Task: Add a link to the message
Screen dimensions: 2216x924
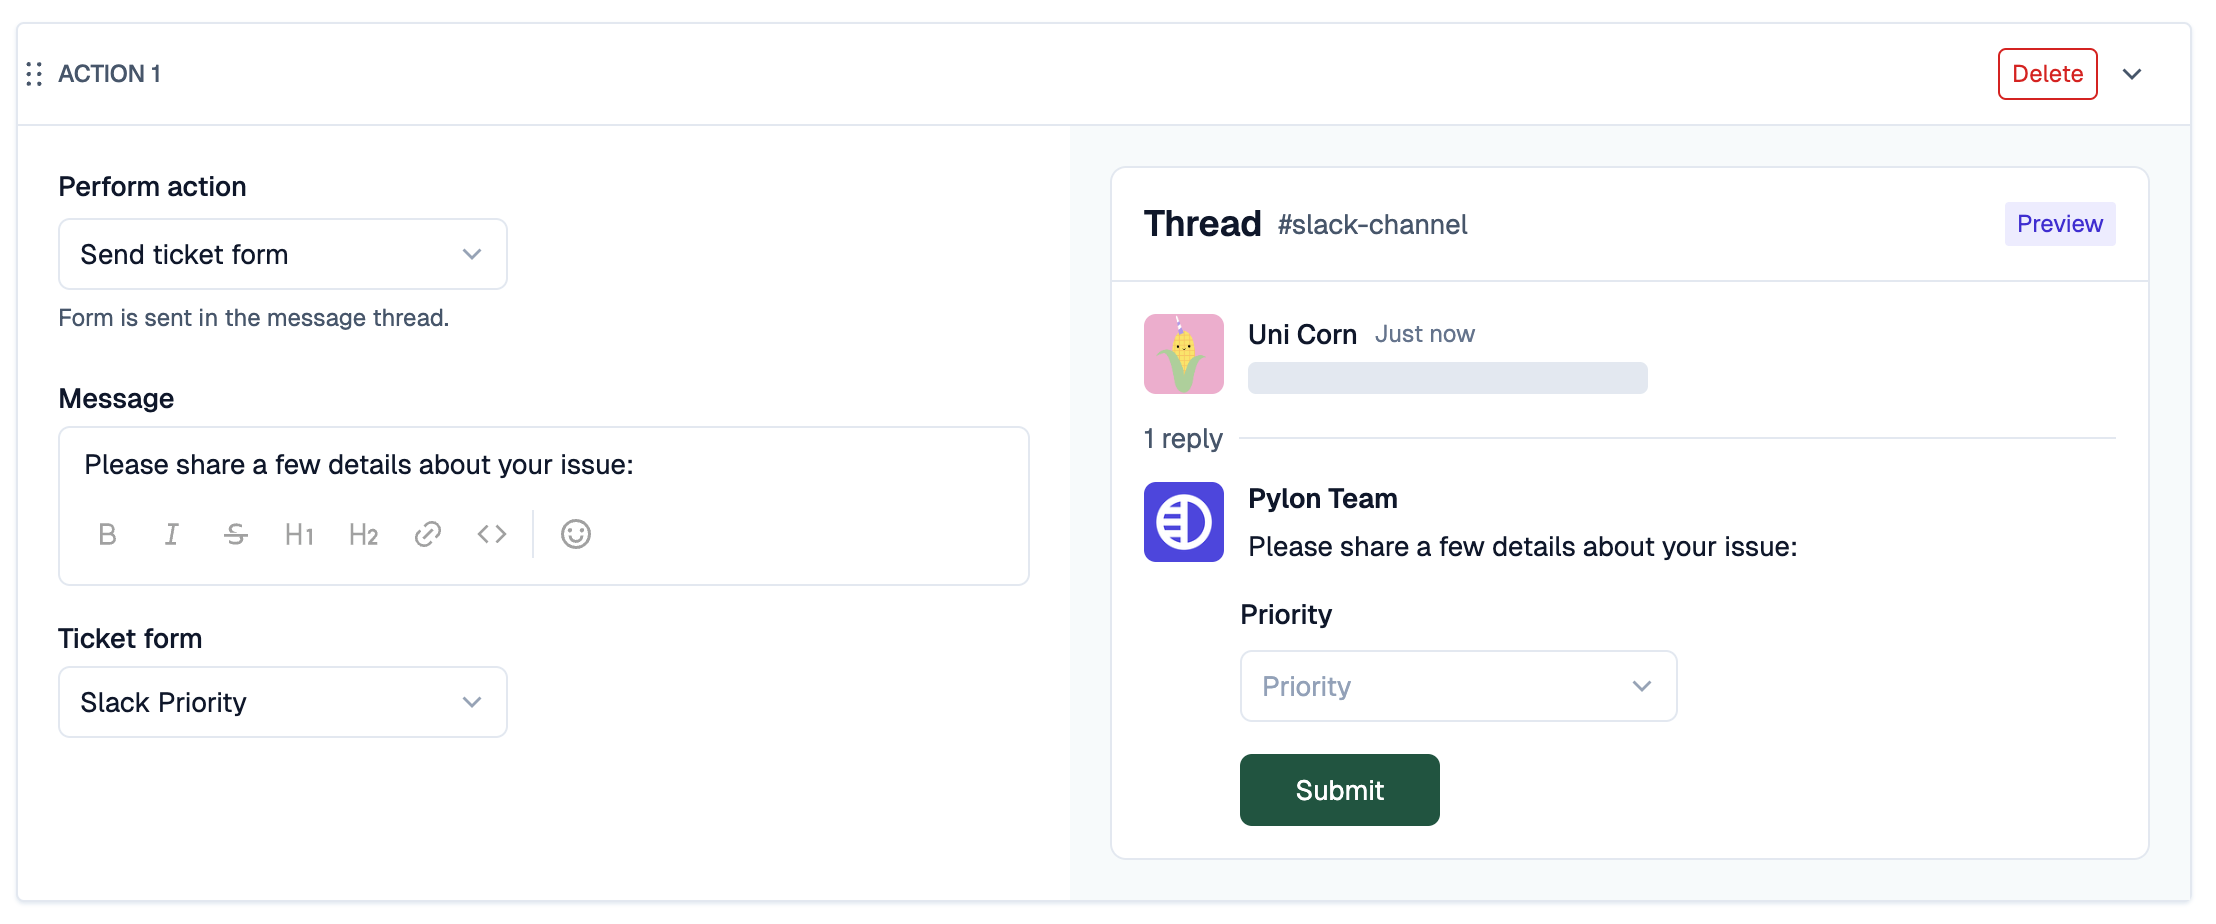Action: pos(428,534)
